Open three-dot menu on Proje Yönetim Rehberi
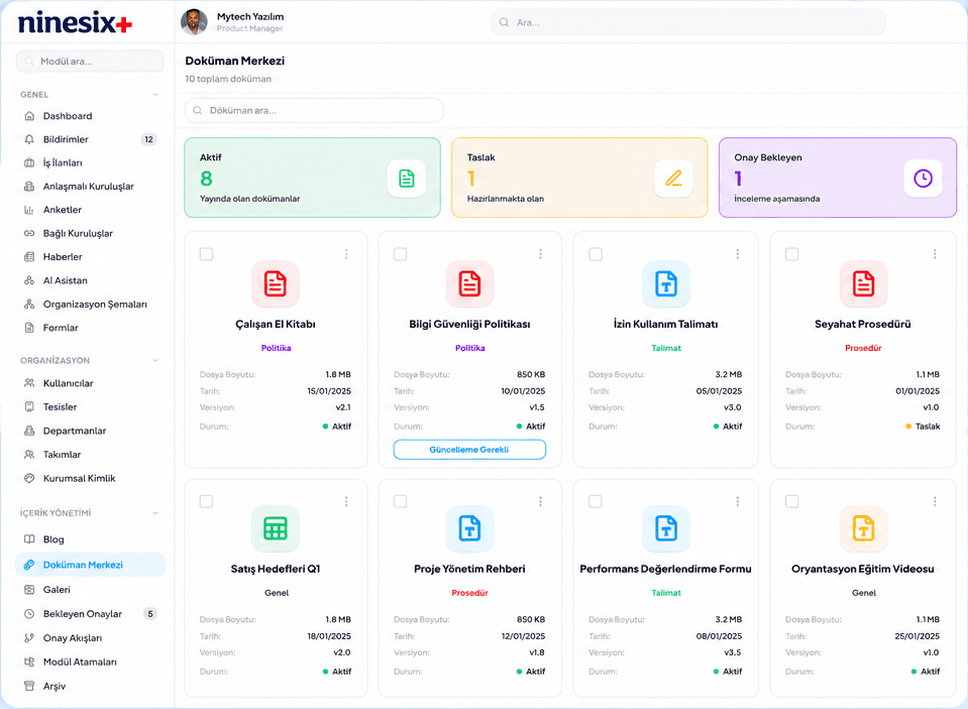The height and width of the screenshot is (709, 968). click(540, 501)
